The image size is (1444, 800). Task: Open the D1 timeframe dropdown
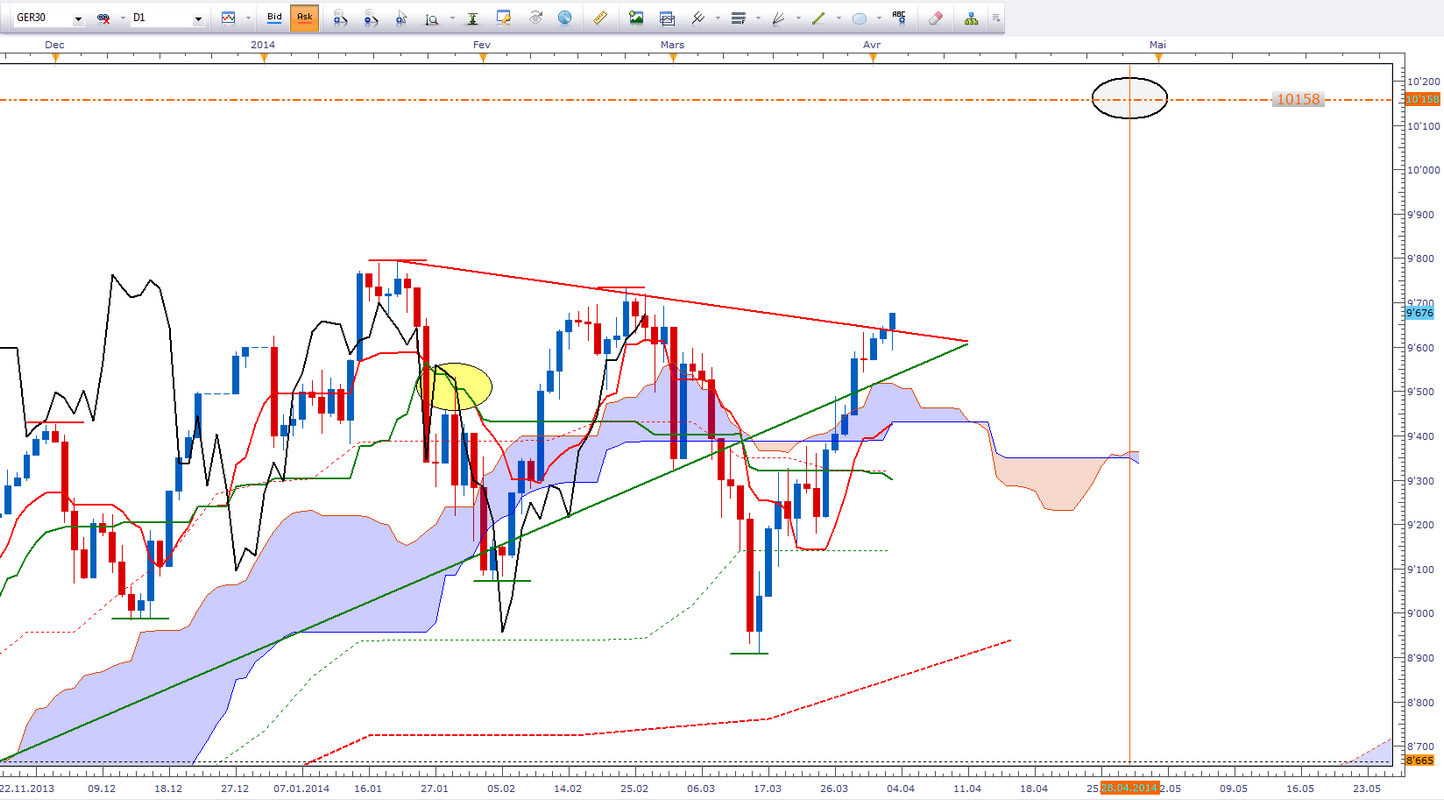198,19
